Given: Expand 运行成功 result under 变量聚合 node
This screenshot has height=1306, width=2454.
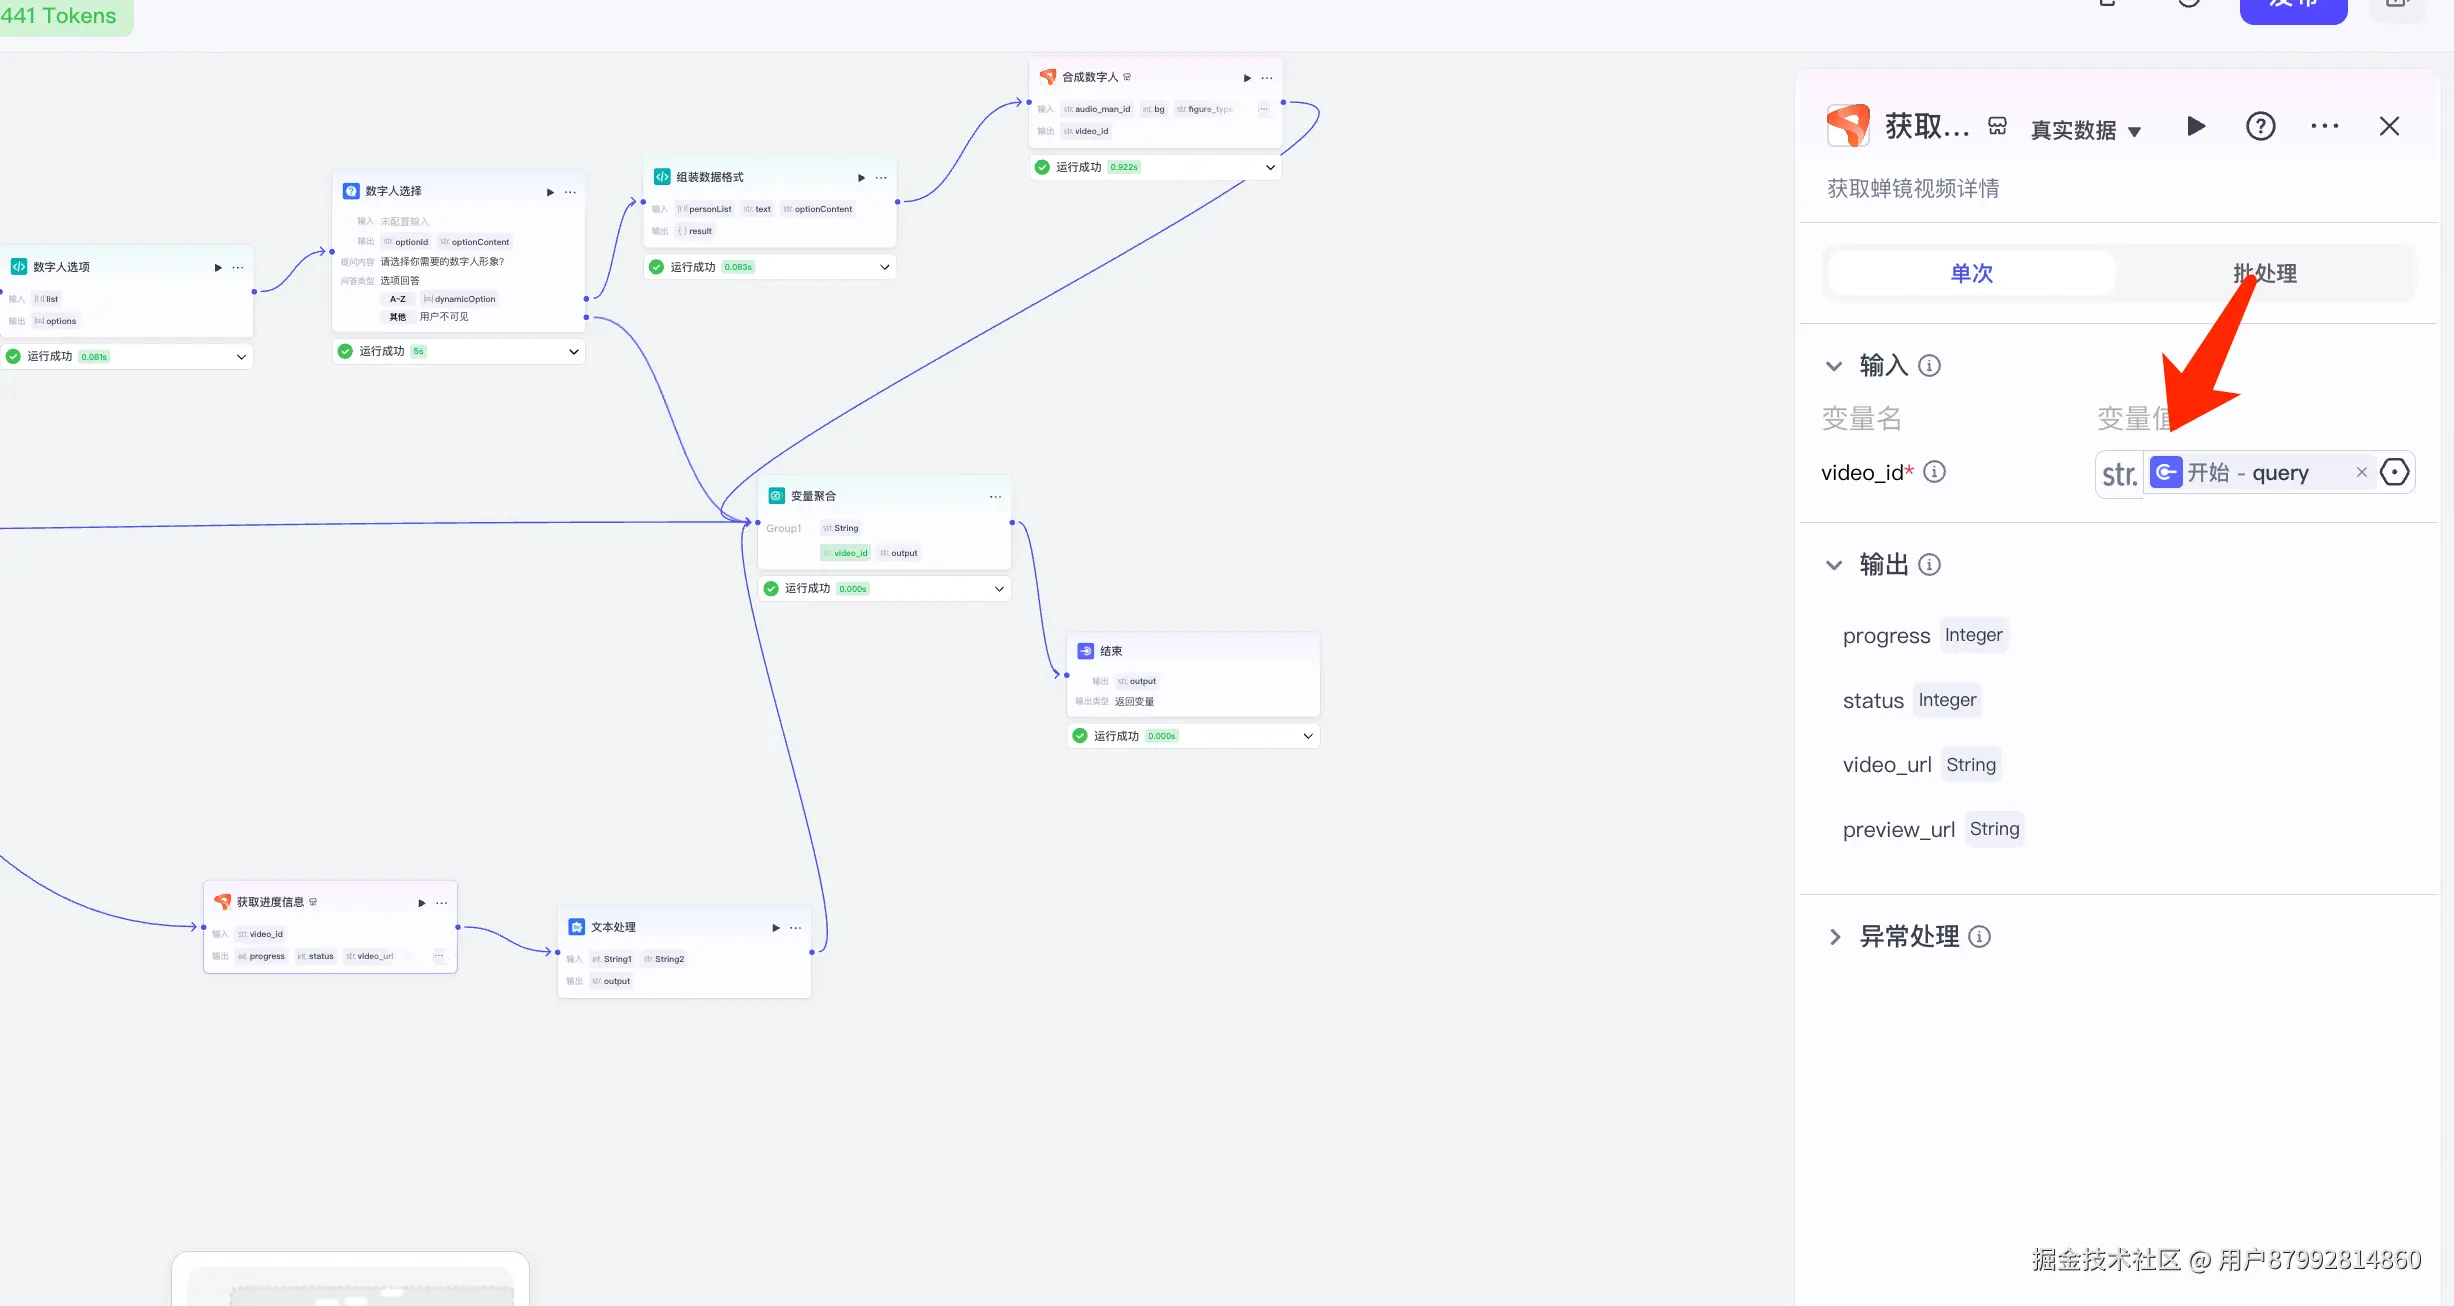Looking at the screenshot, I should coord(998,589).
